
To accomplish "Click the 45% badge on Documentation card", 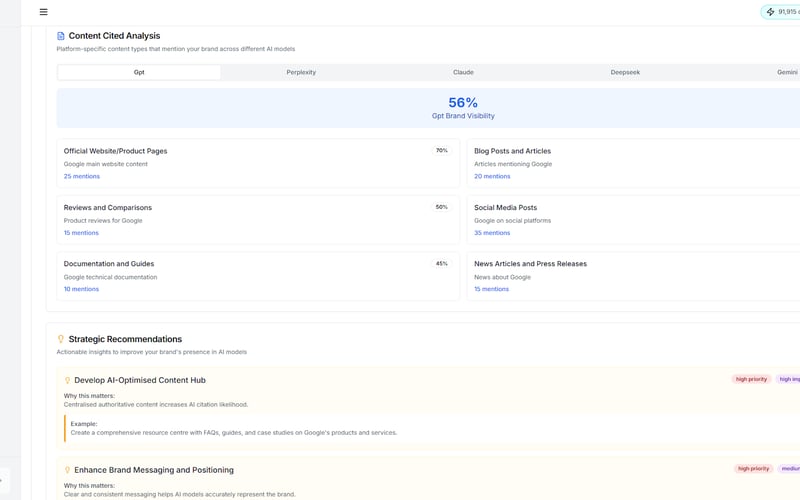I will (442, 264).
